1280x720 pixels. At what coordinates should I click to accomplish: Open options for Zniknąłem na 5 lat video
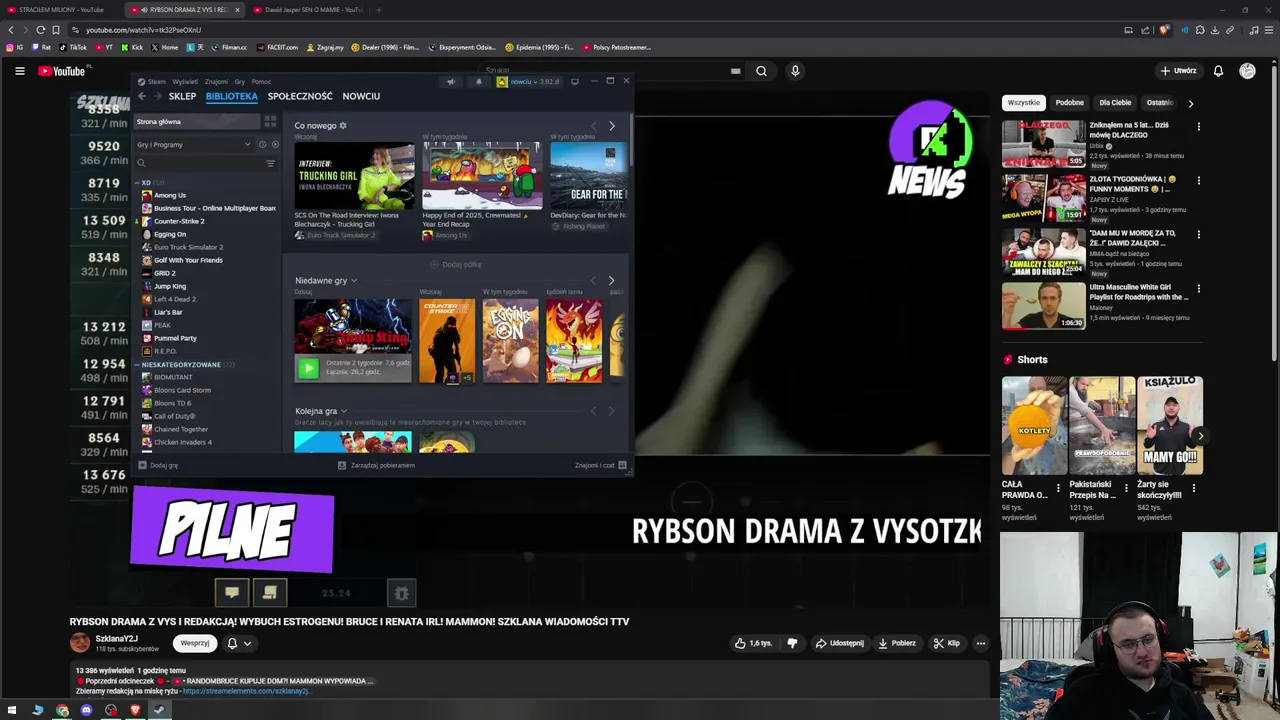(x=1198, y=127)
